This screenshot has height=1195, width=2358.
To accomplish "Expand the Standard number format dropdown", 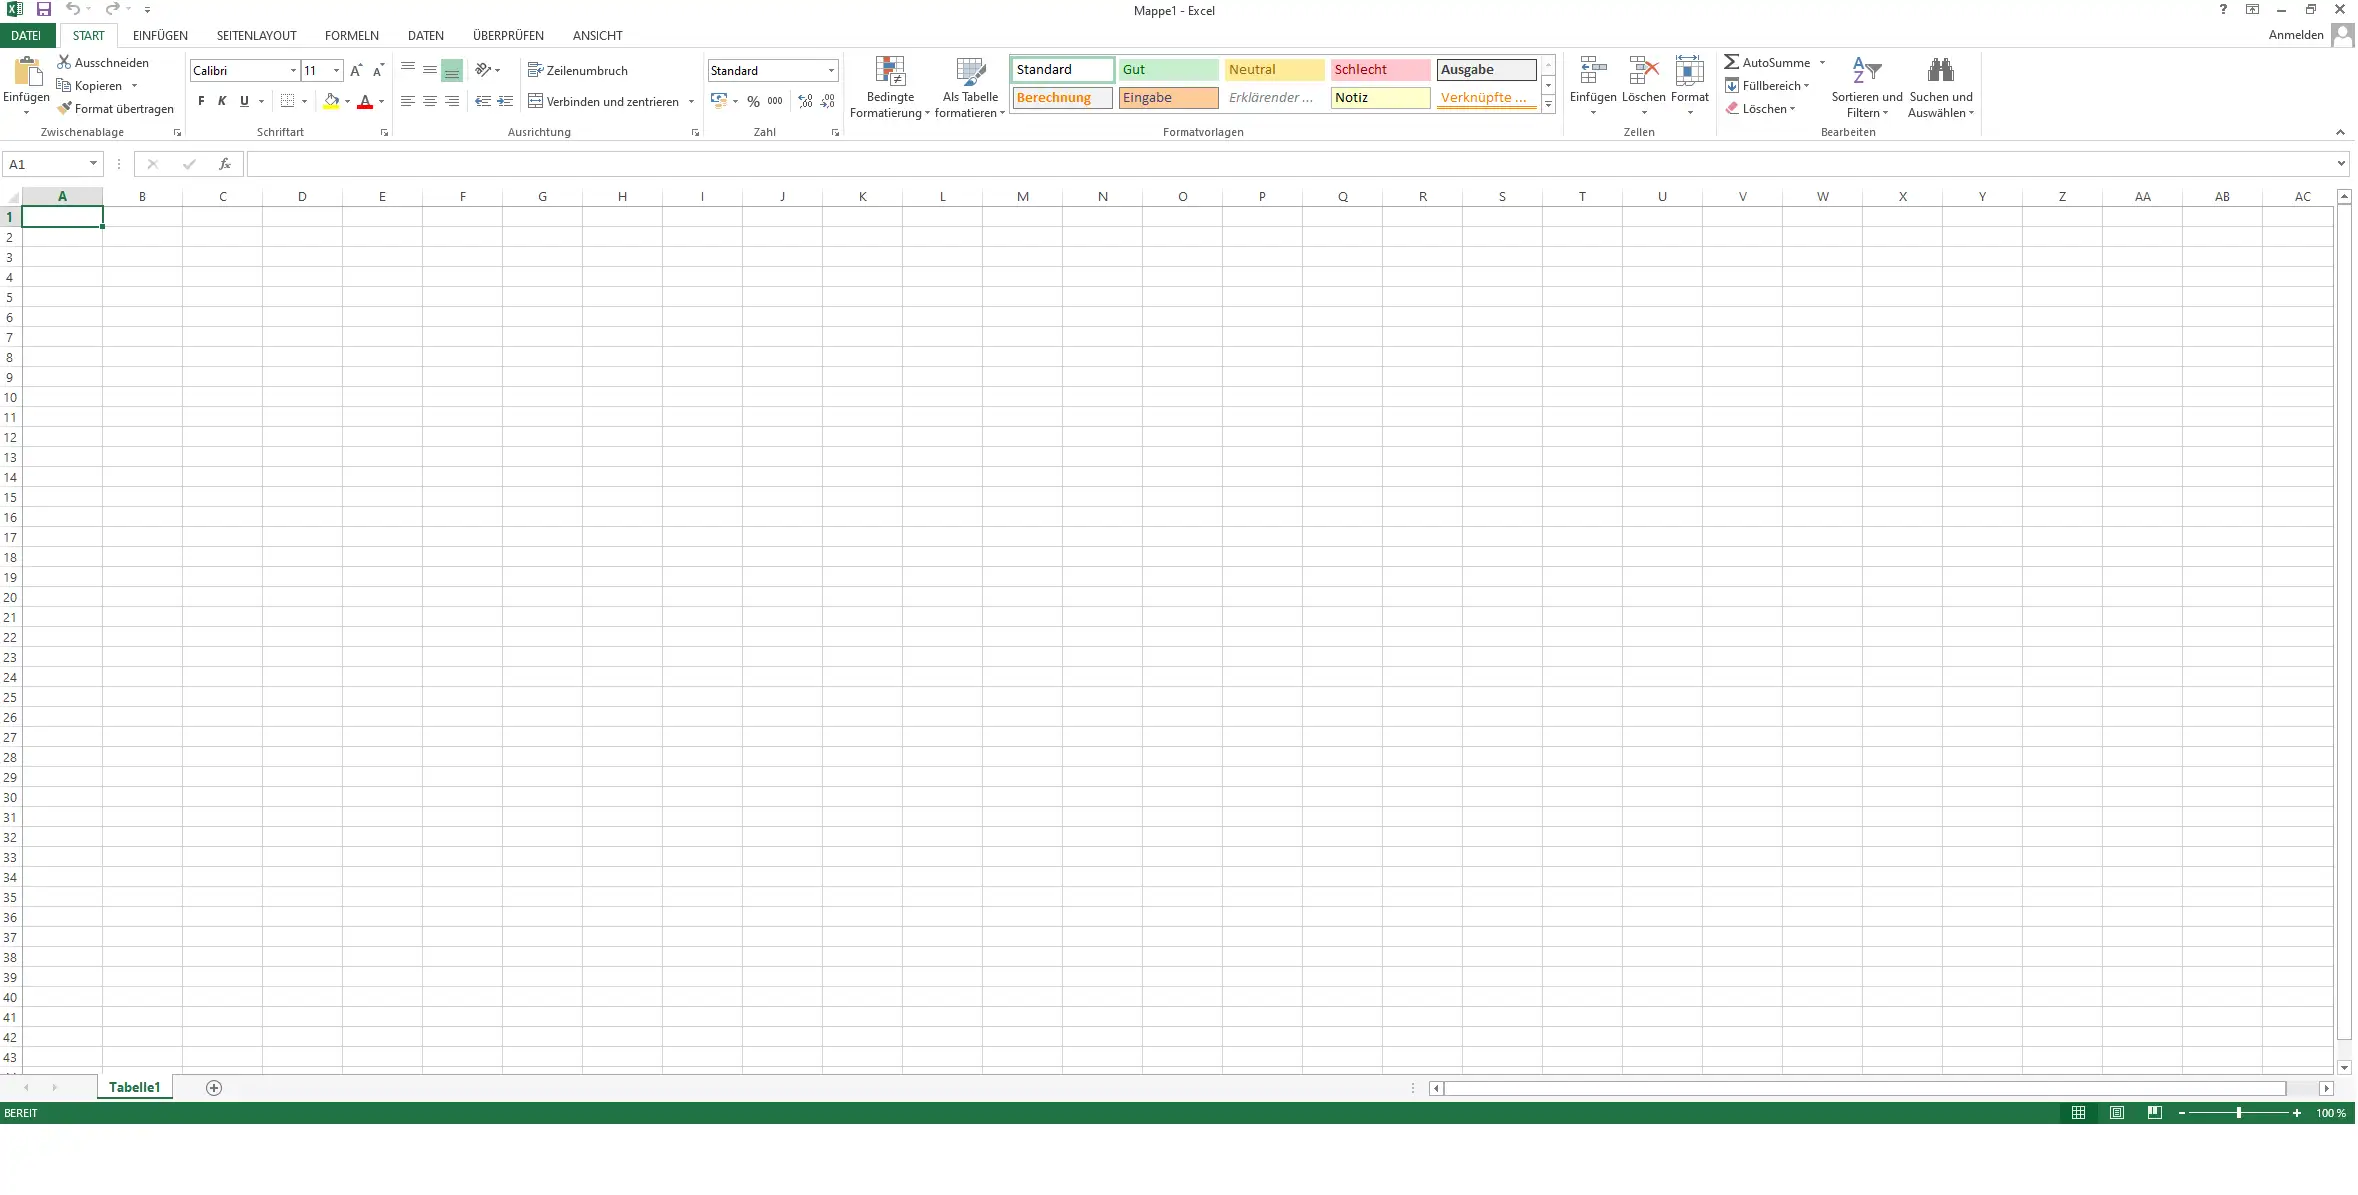I will (831, 70).
